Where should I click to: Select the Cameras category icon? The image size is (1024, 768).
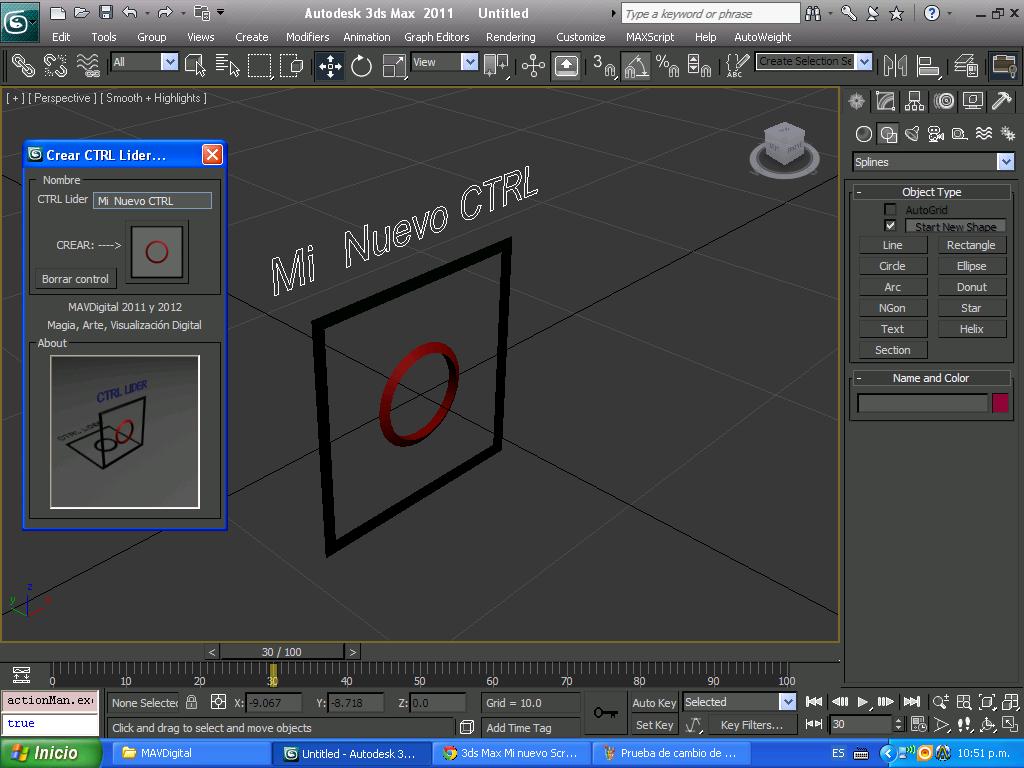pos(936,134)
